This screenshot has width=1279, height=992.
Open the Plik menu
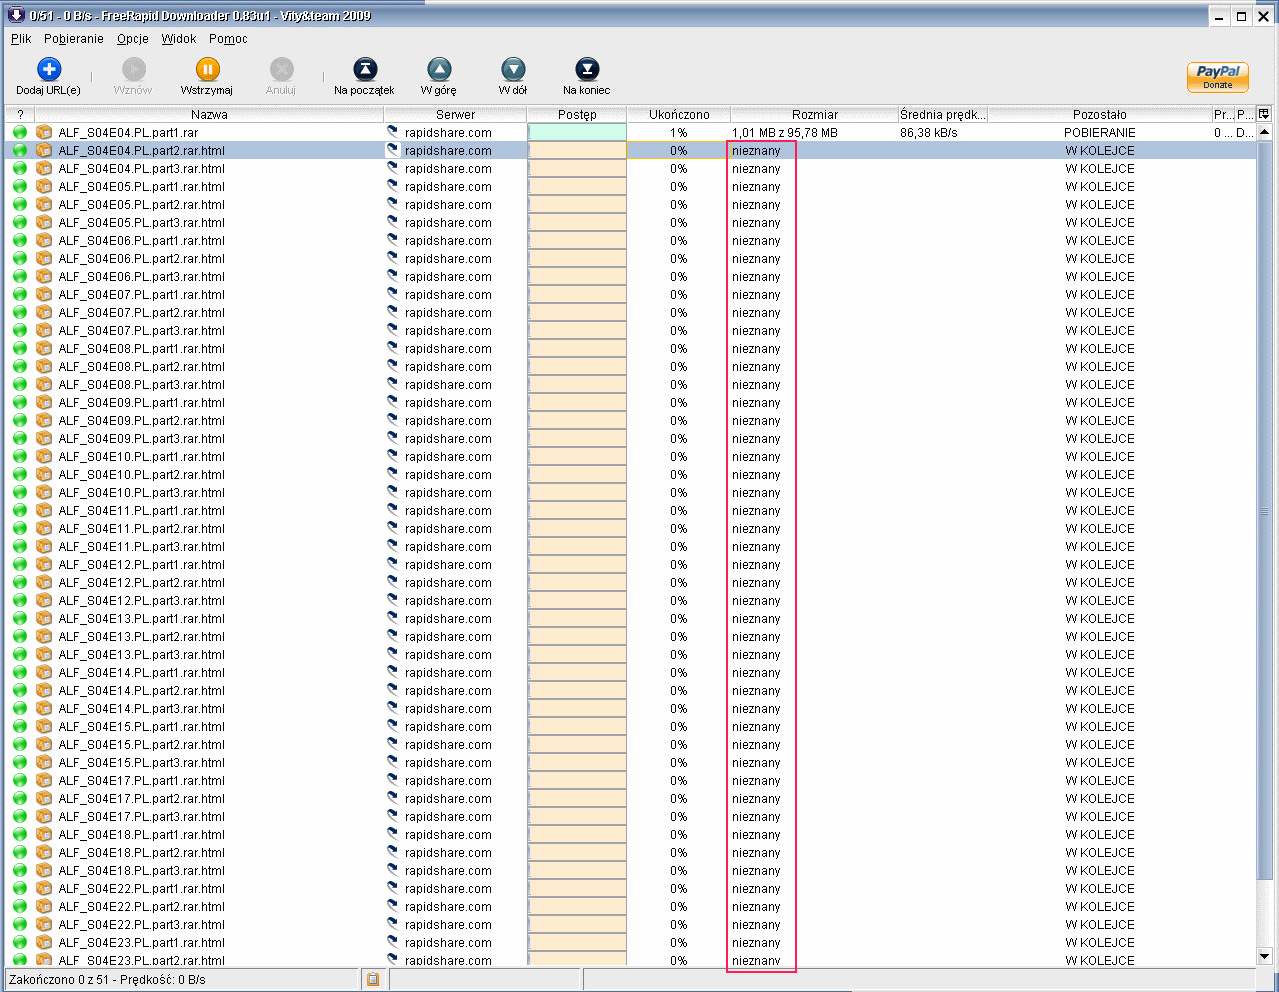21,39
